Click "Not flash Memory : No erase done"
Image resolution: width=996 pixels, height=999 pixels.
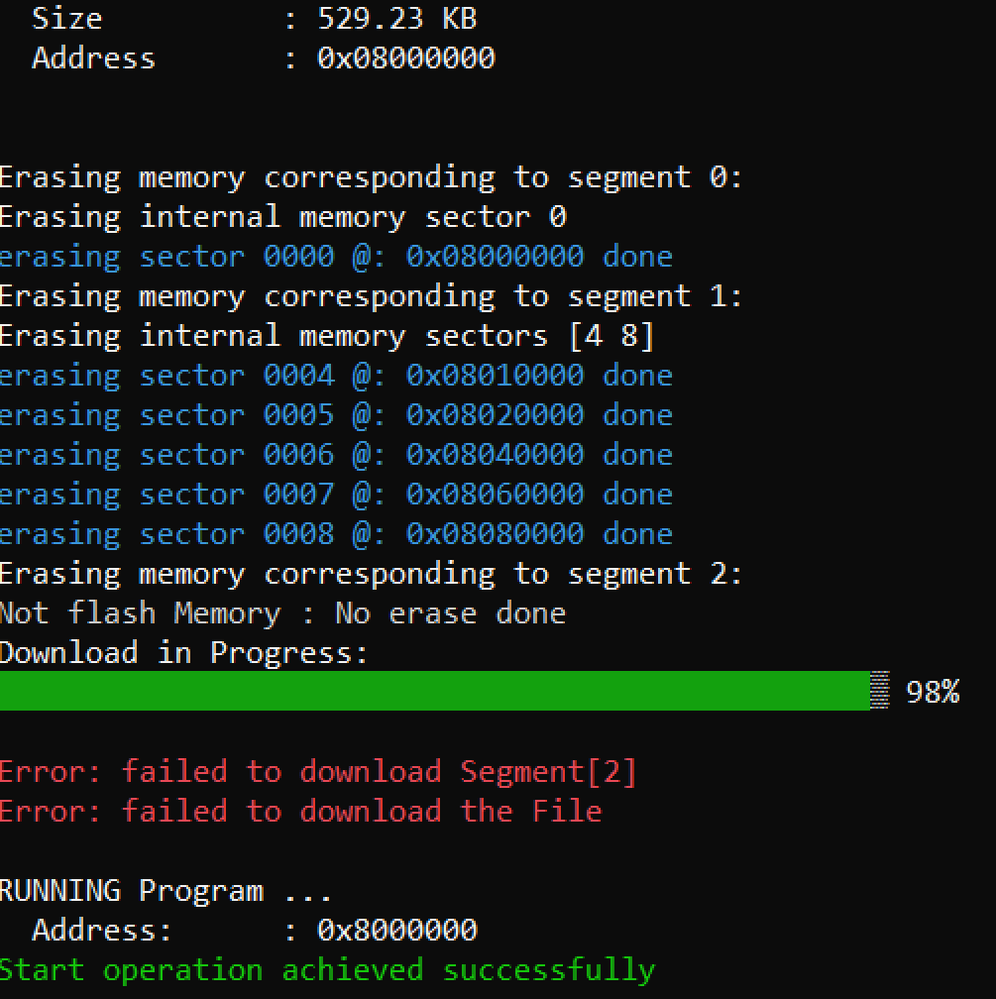[283, 613]
